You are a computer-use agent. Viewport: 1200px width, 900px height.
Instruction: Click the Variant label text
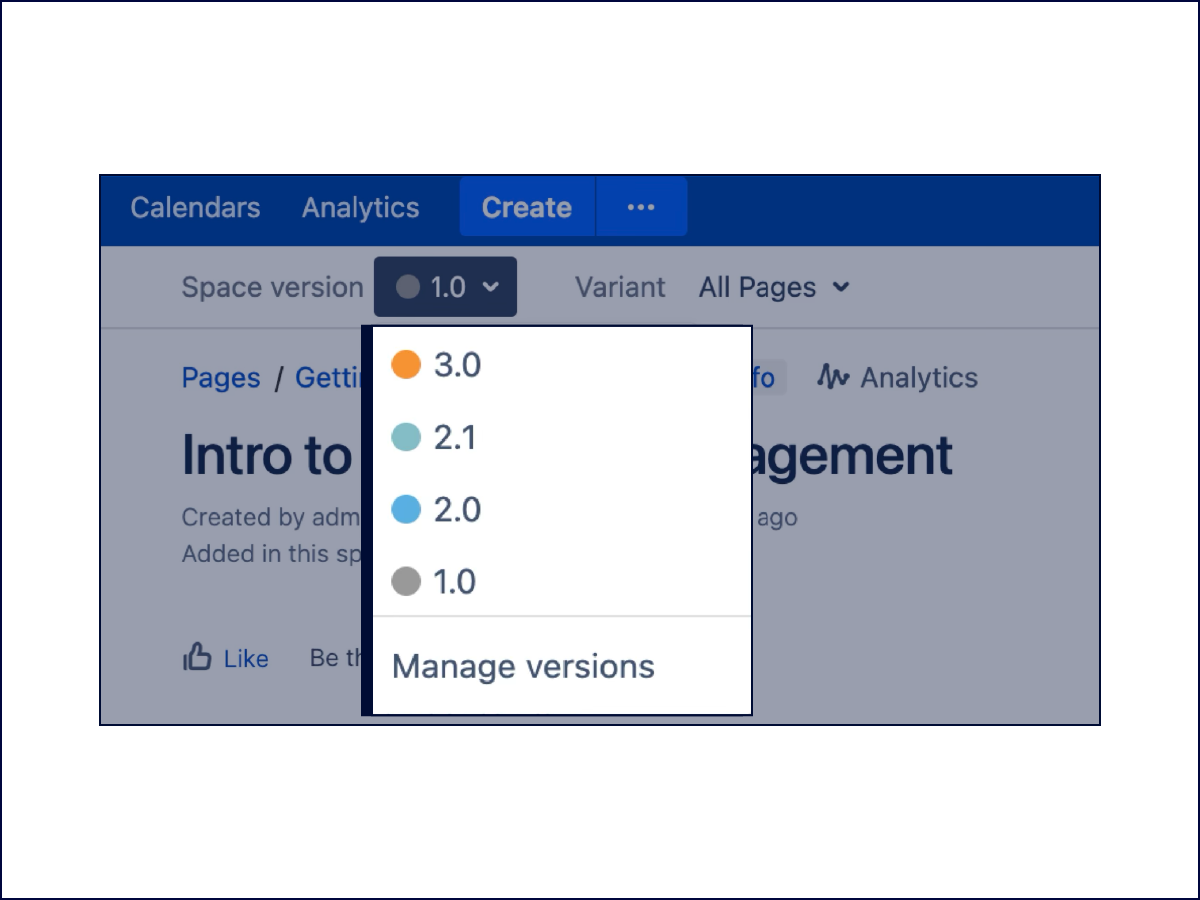(x=620, y=287)
